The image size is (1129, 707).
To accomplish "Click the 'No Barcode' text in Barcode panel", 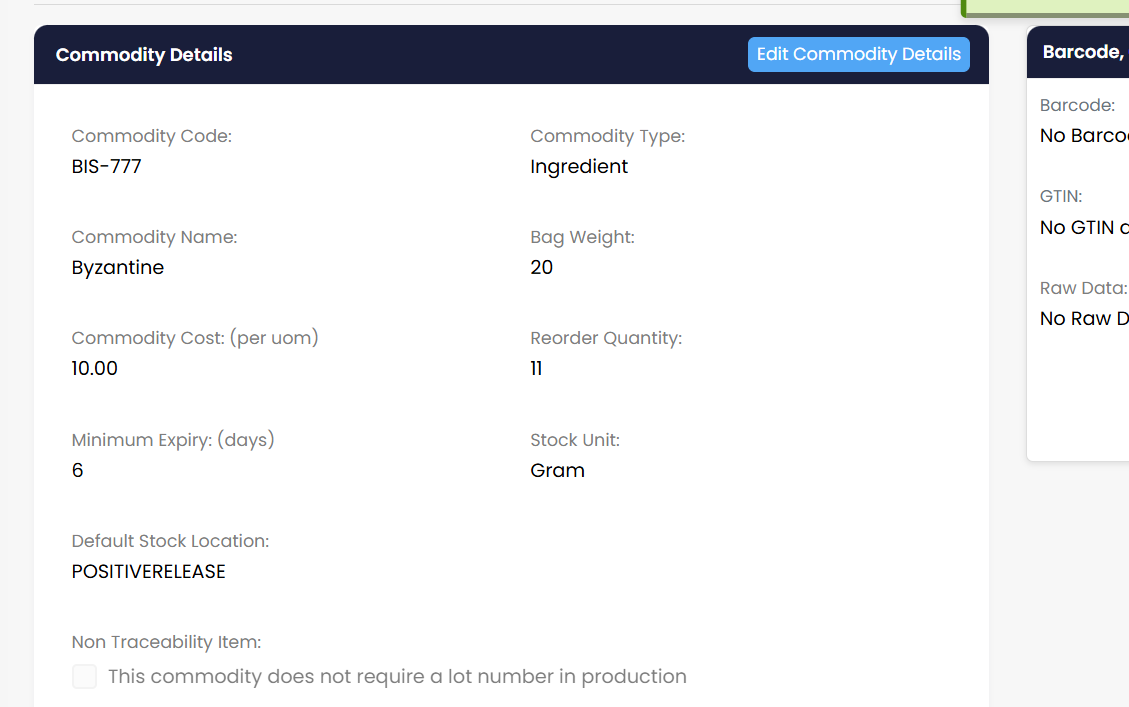I will tap(1083, 135).
